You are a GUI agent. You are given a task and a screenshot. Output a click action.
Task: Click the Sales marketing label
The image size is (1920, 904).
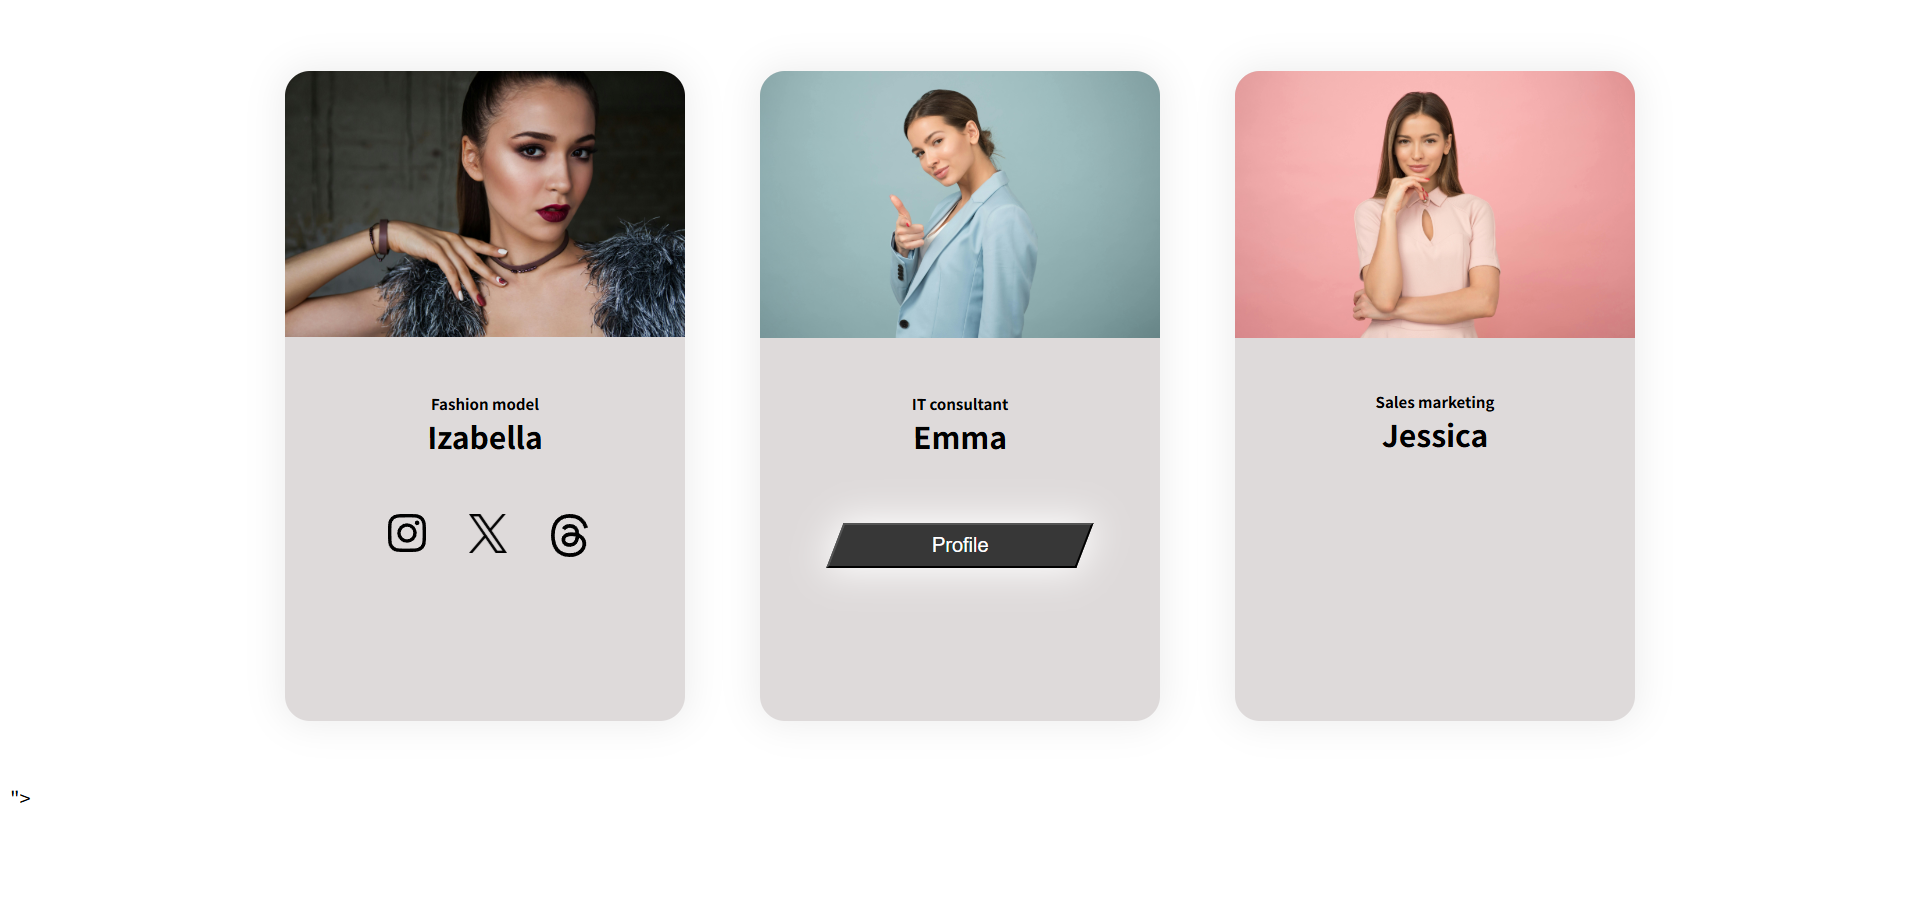point(1435,402)
